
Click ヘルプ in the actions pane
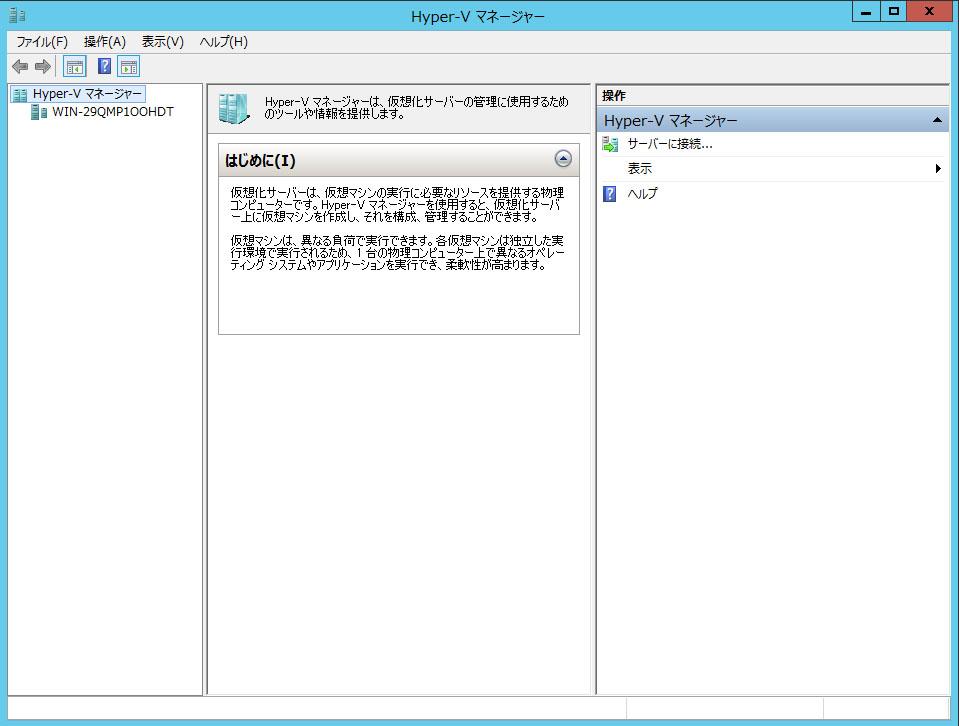(x=642, y=194)
